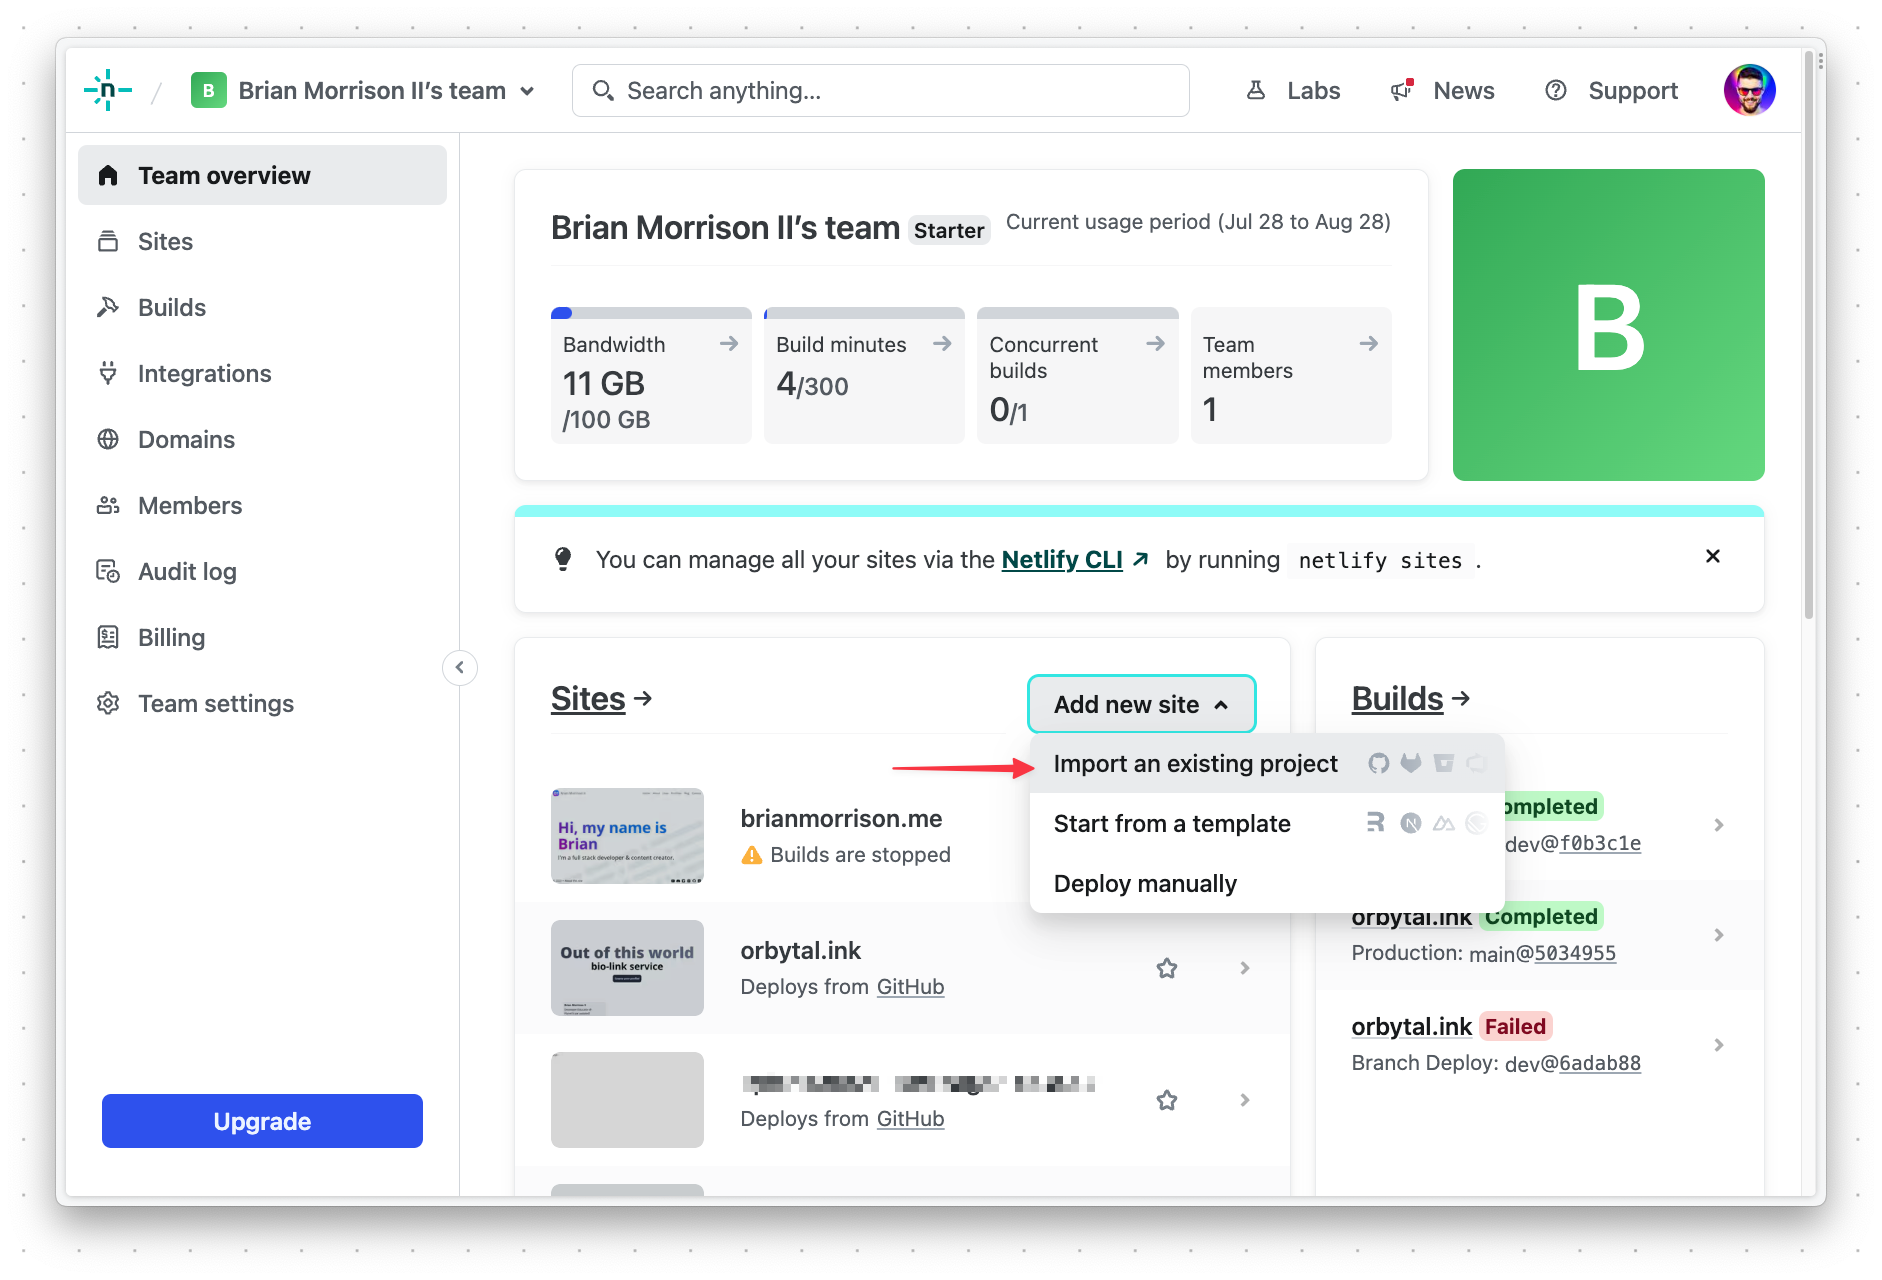
Task: Choose Deploy manually from the menu
Action: (1144, 883)
